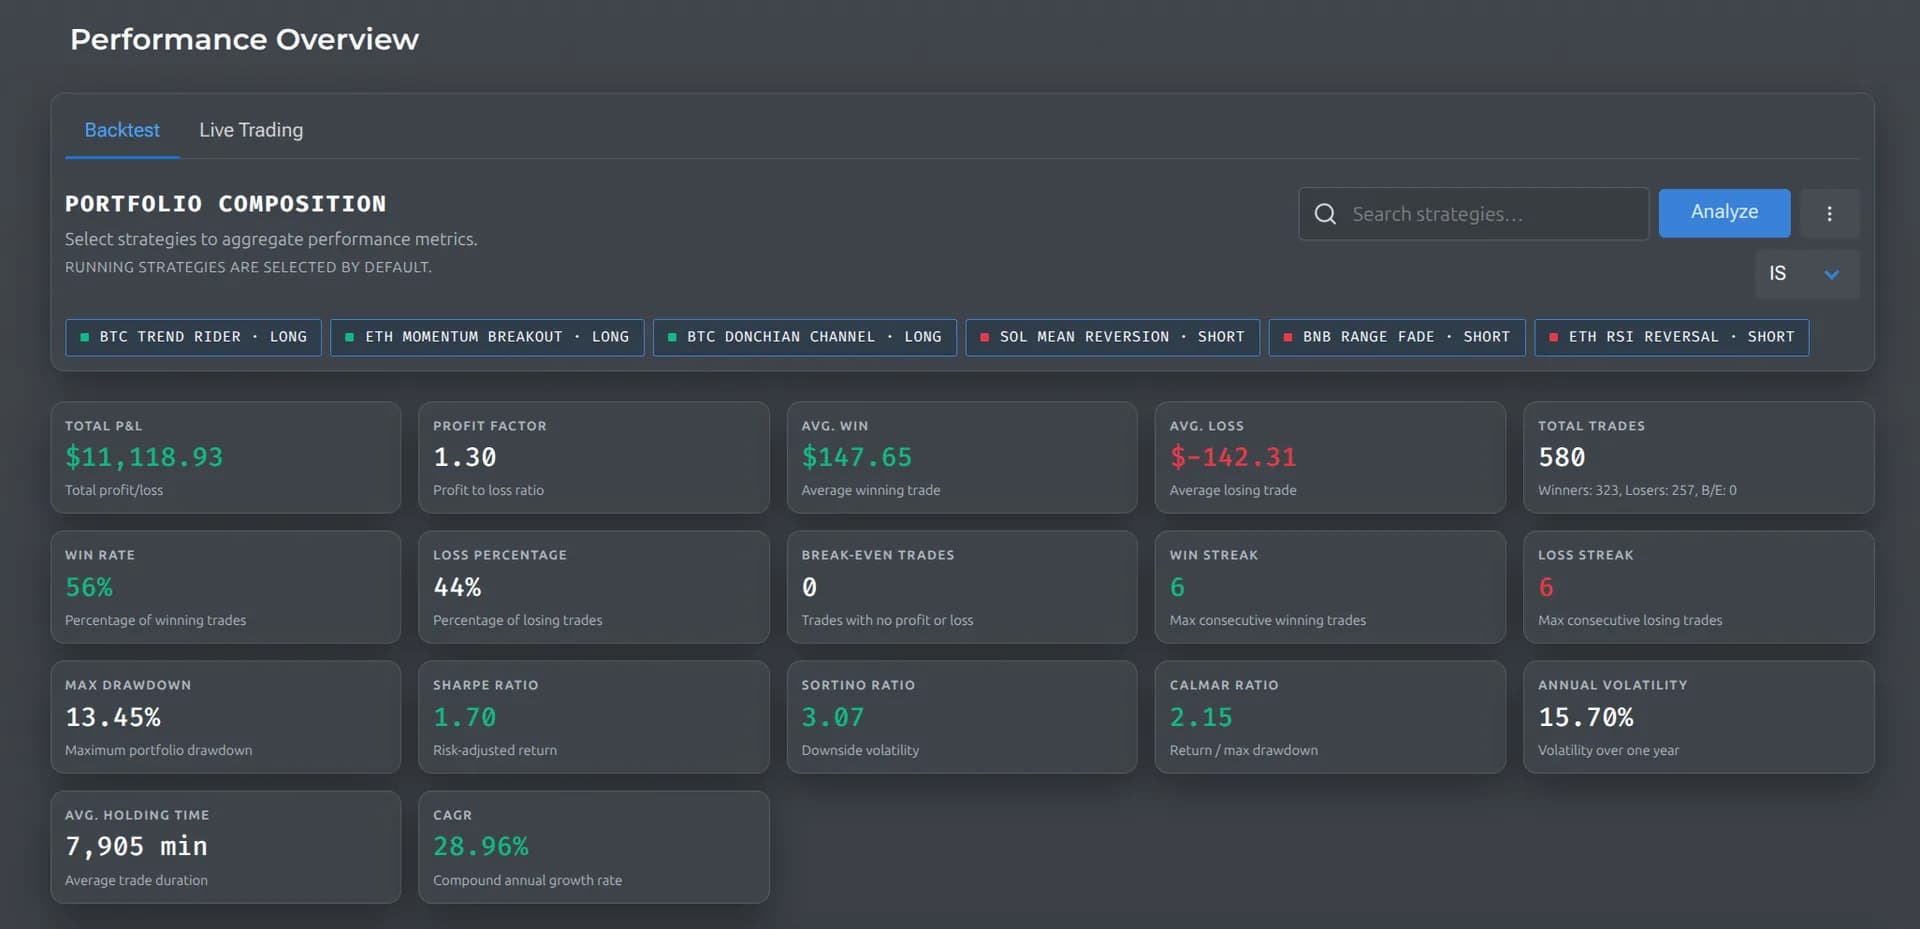Click the search magnifier icon
This screenshot has height=929, width=1920.
point(1325,214)
